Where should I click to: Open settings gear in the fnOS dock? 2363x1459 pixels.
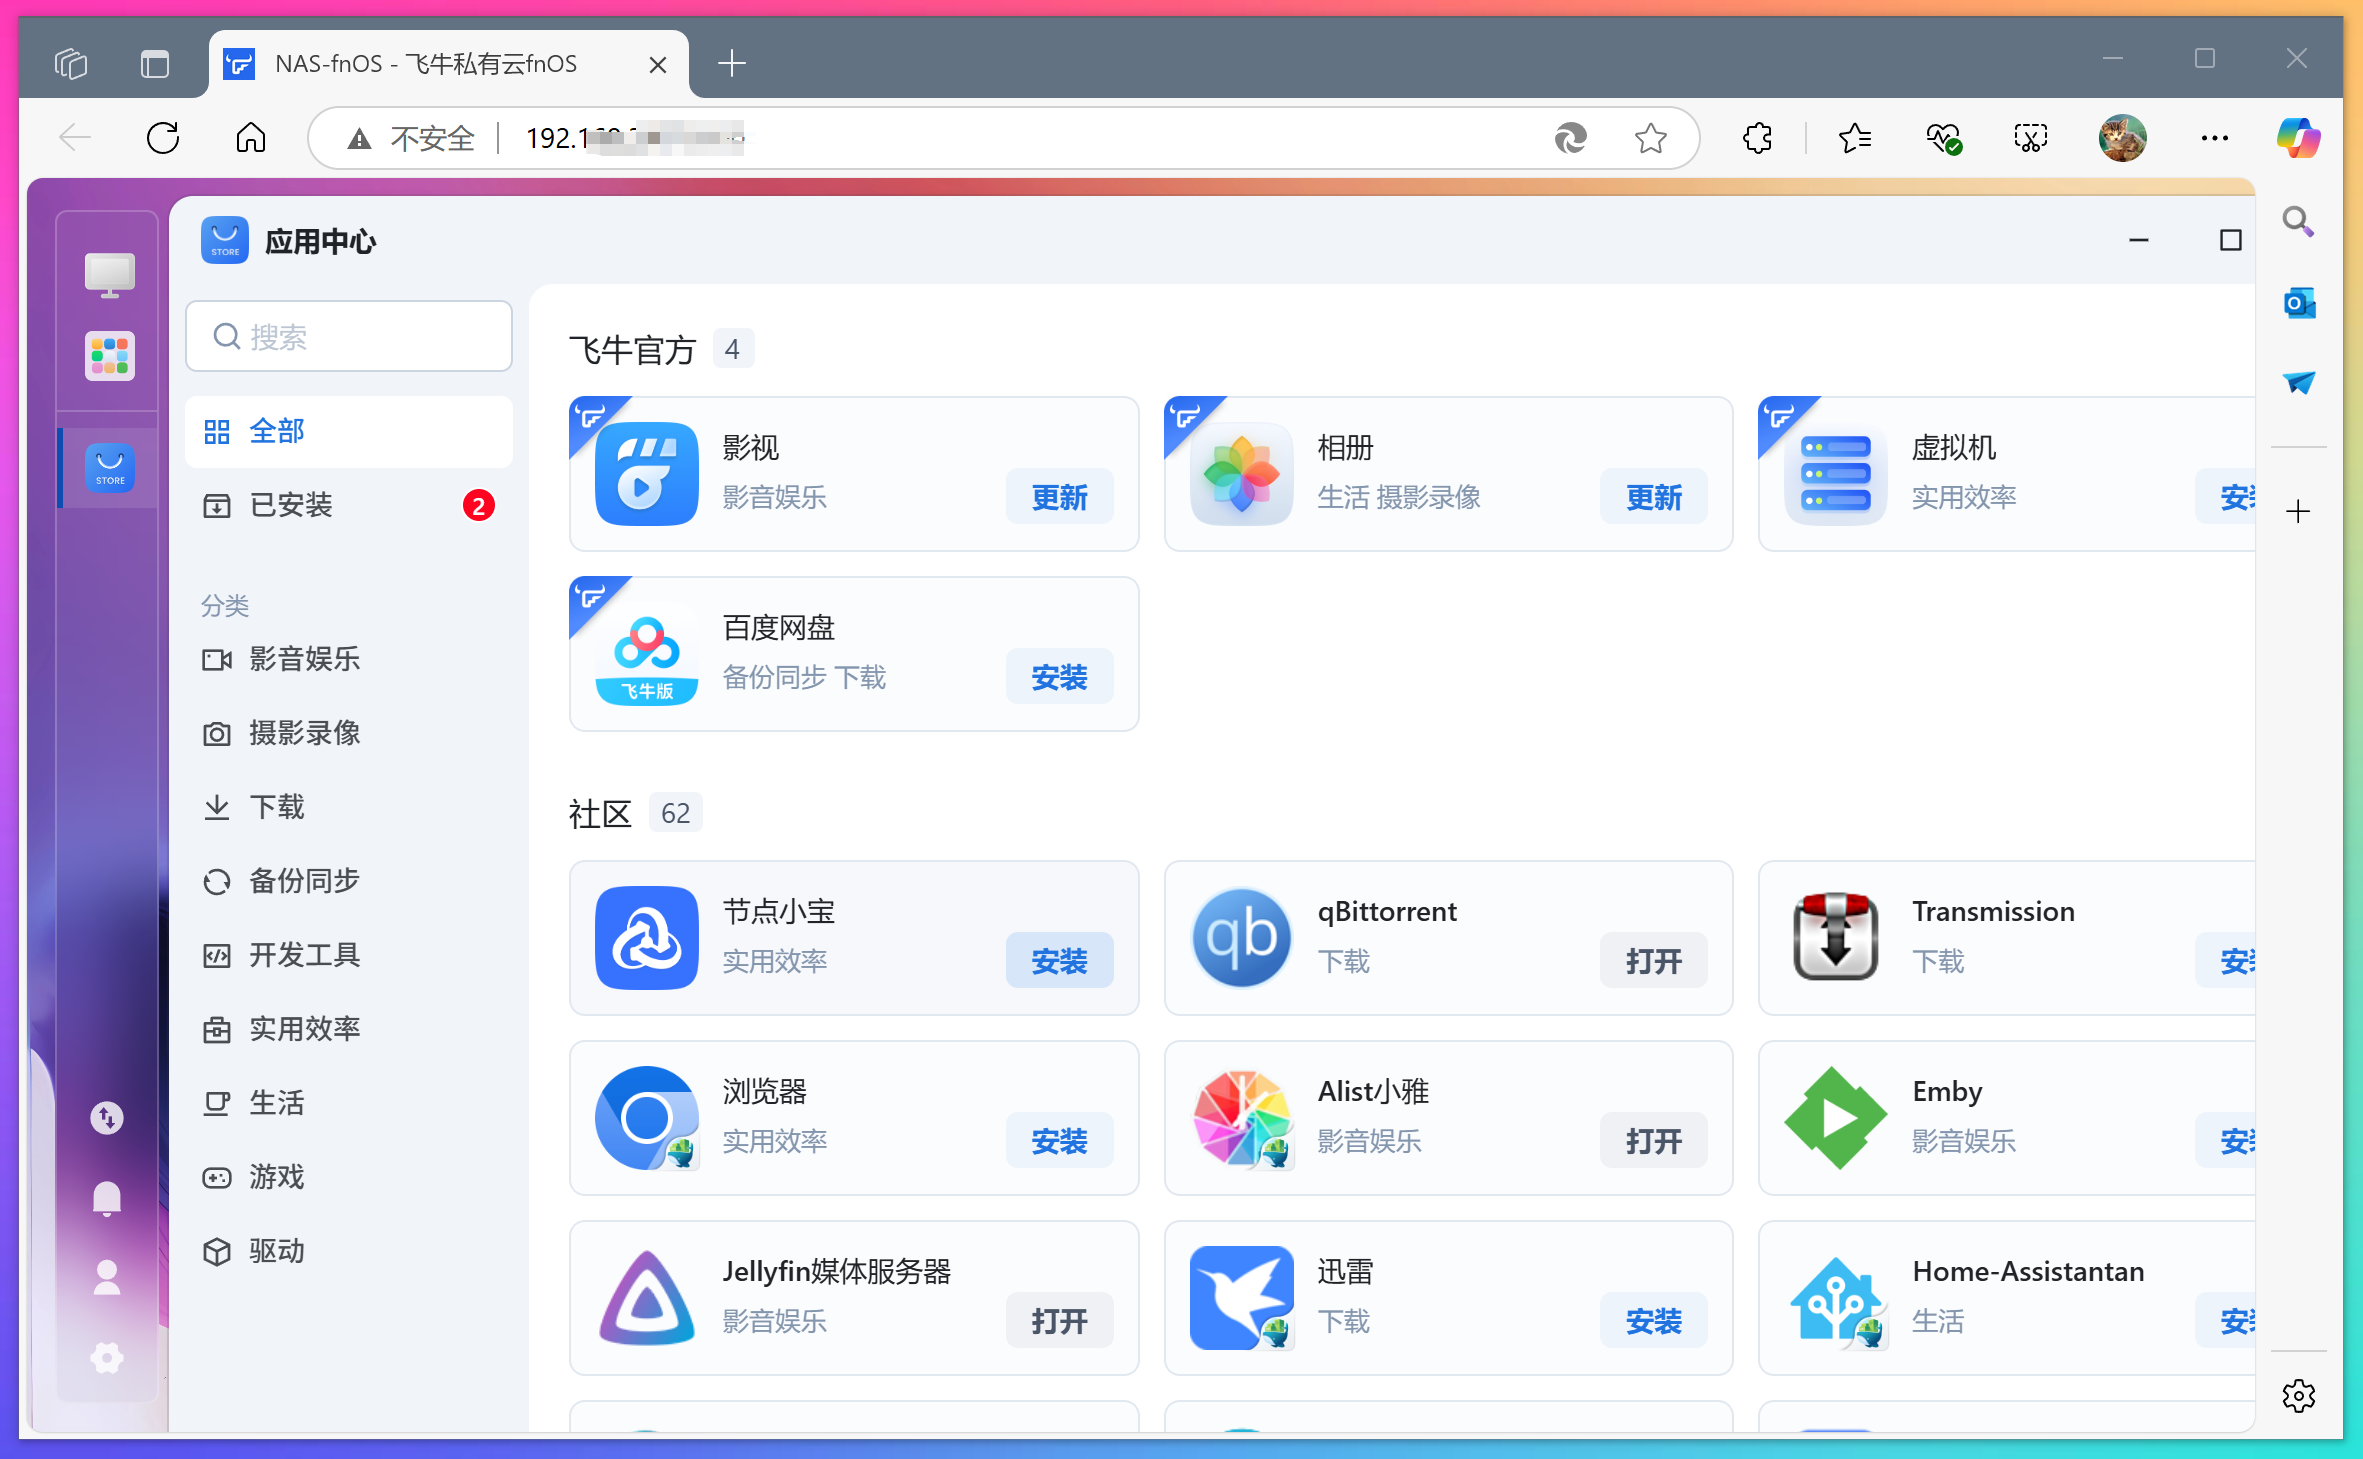tap(107, 1358)
